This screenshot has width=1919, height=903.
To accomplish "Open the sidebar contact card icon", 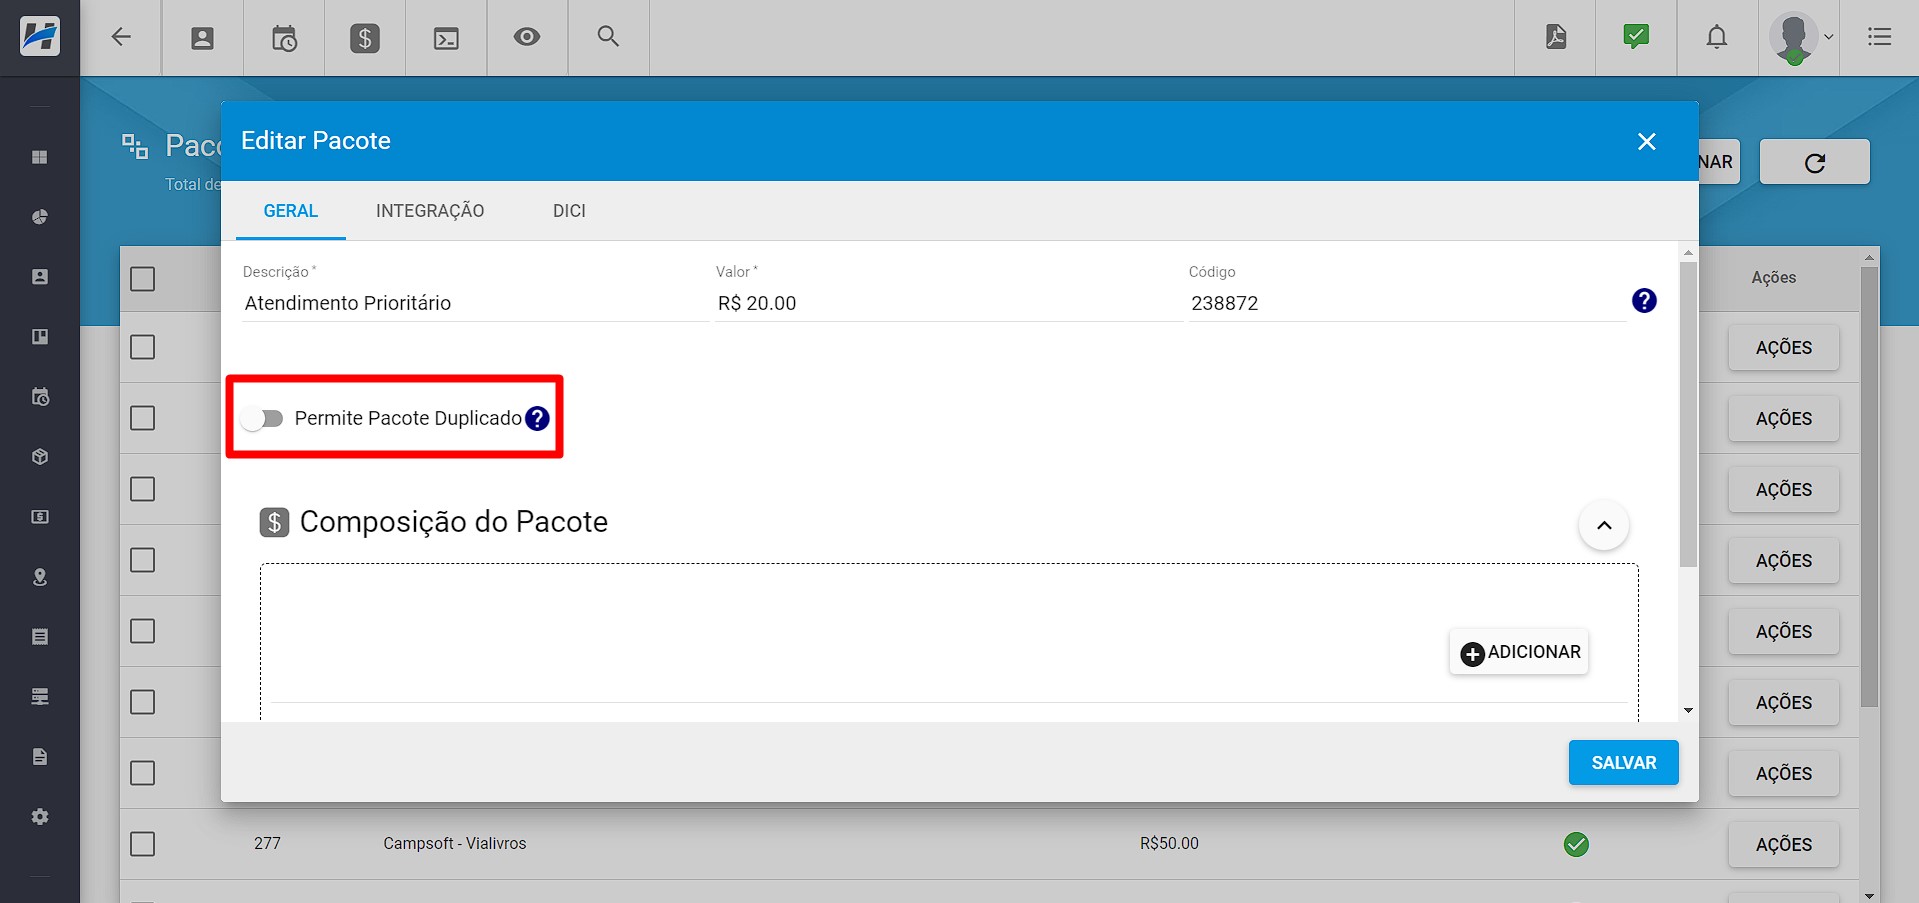I will click(40, 277).
